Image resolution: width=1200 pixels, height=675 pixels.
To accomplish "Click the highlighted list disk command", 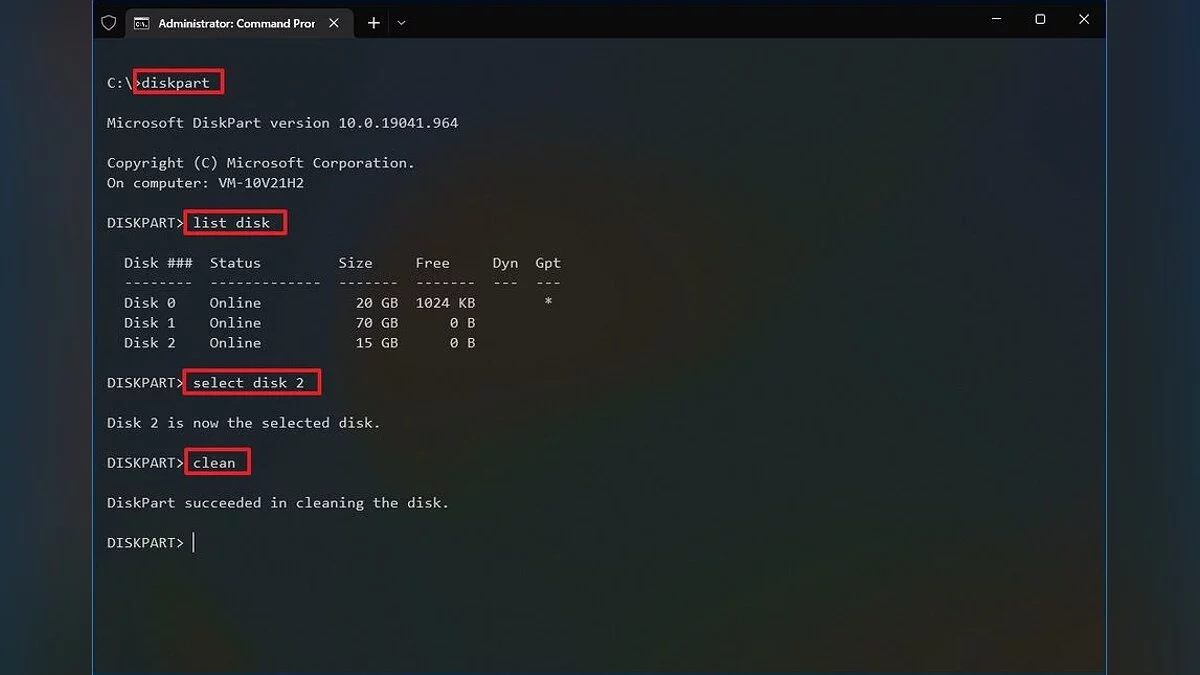I will click(235, 223).
